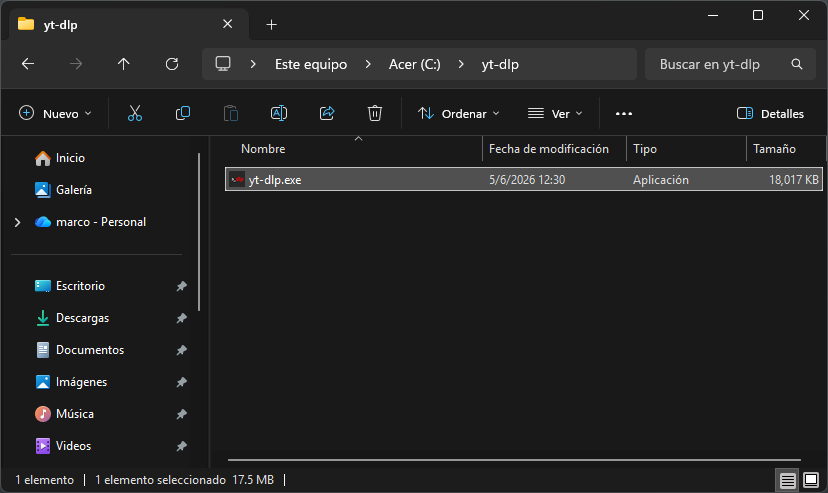Viewport: 828px width, 493px height.
Task: Select the yt-dlp.exe file name
Action: pos(275,180)
